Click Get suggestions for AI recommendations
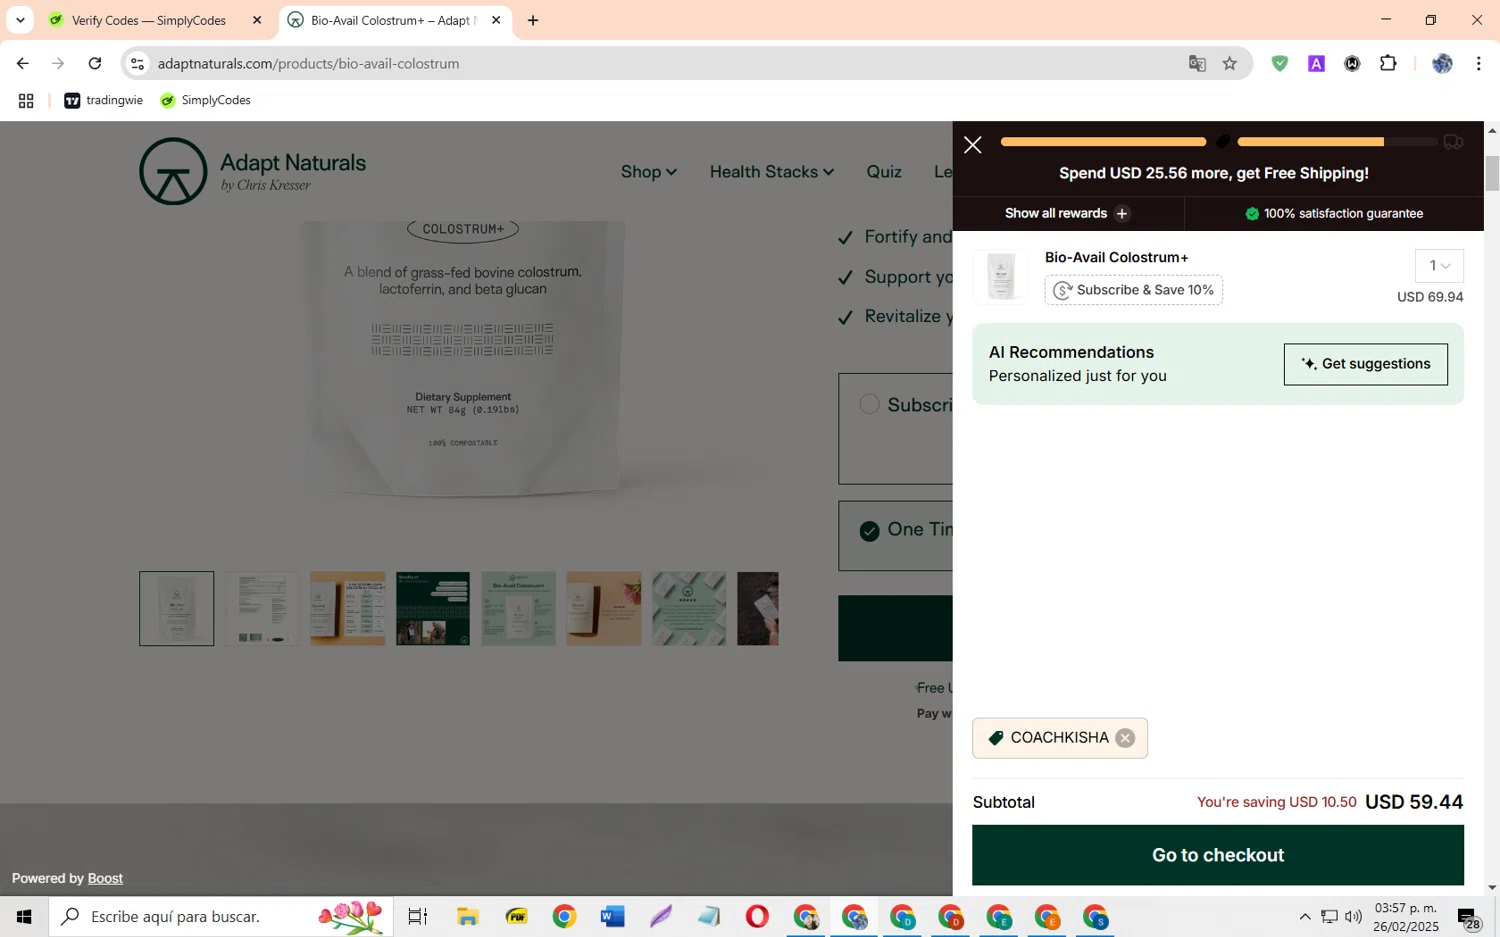 [1365, 364]
